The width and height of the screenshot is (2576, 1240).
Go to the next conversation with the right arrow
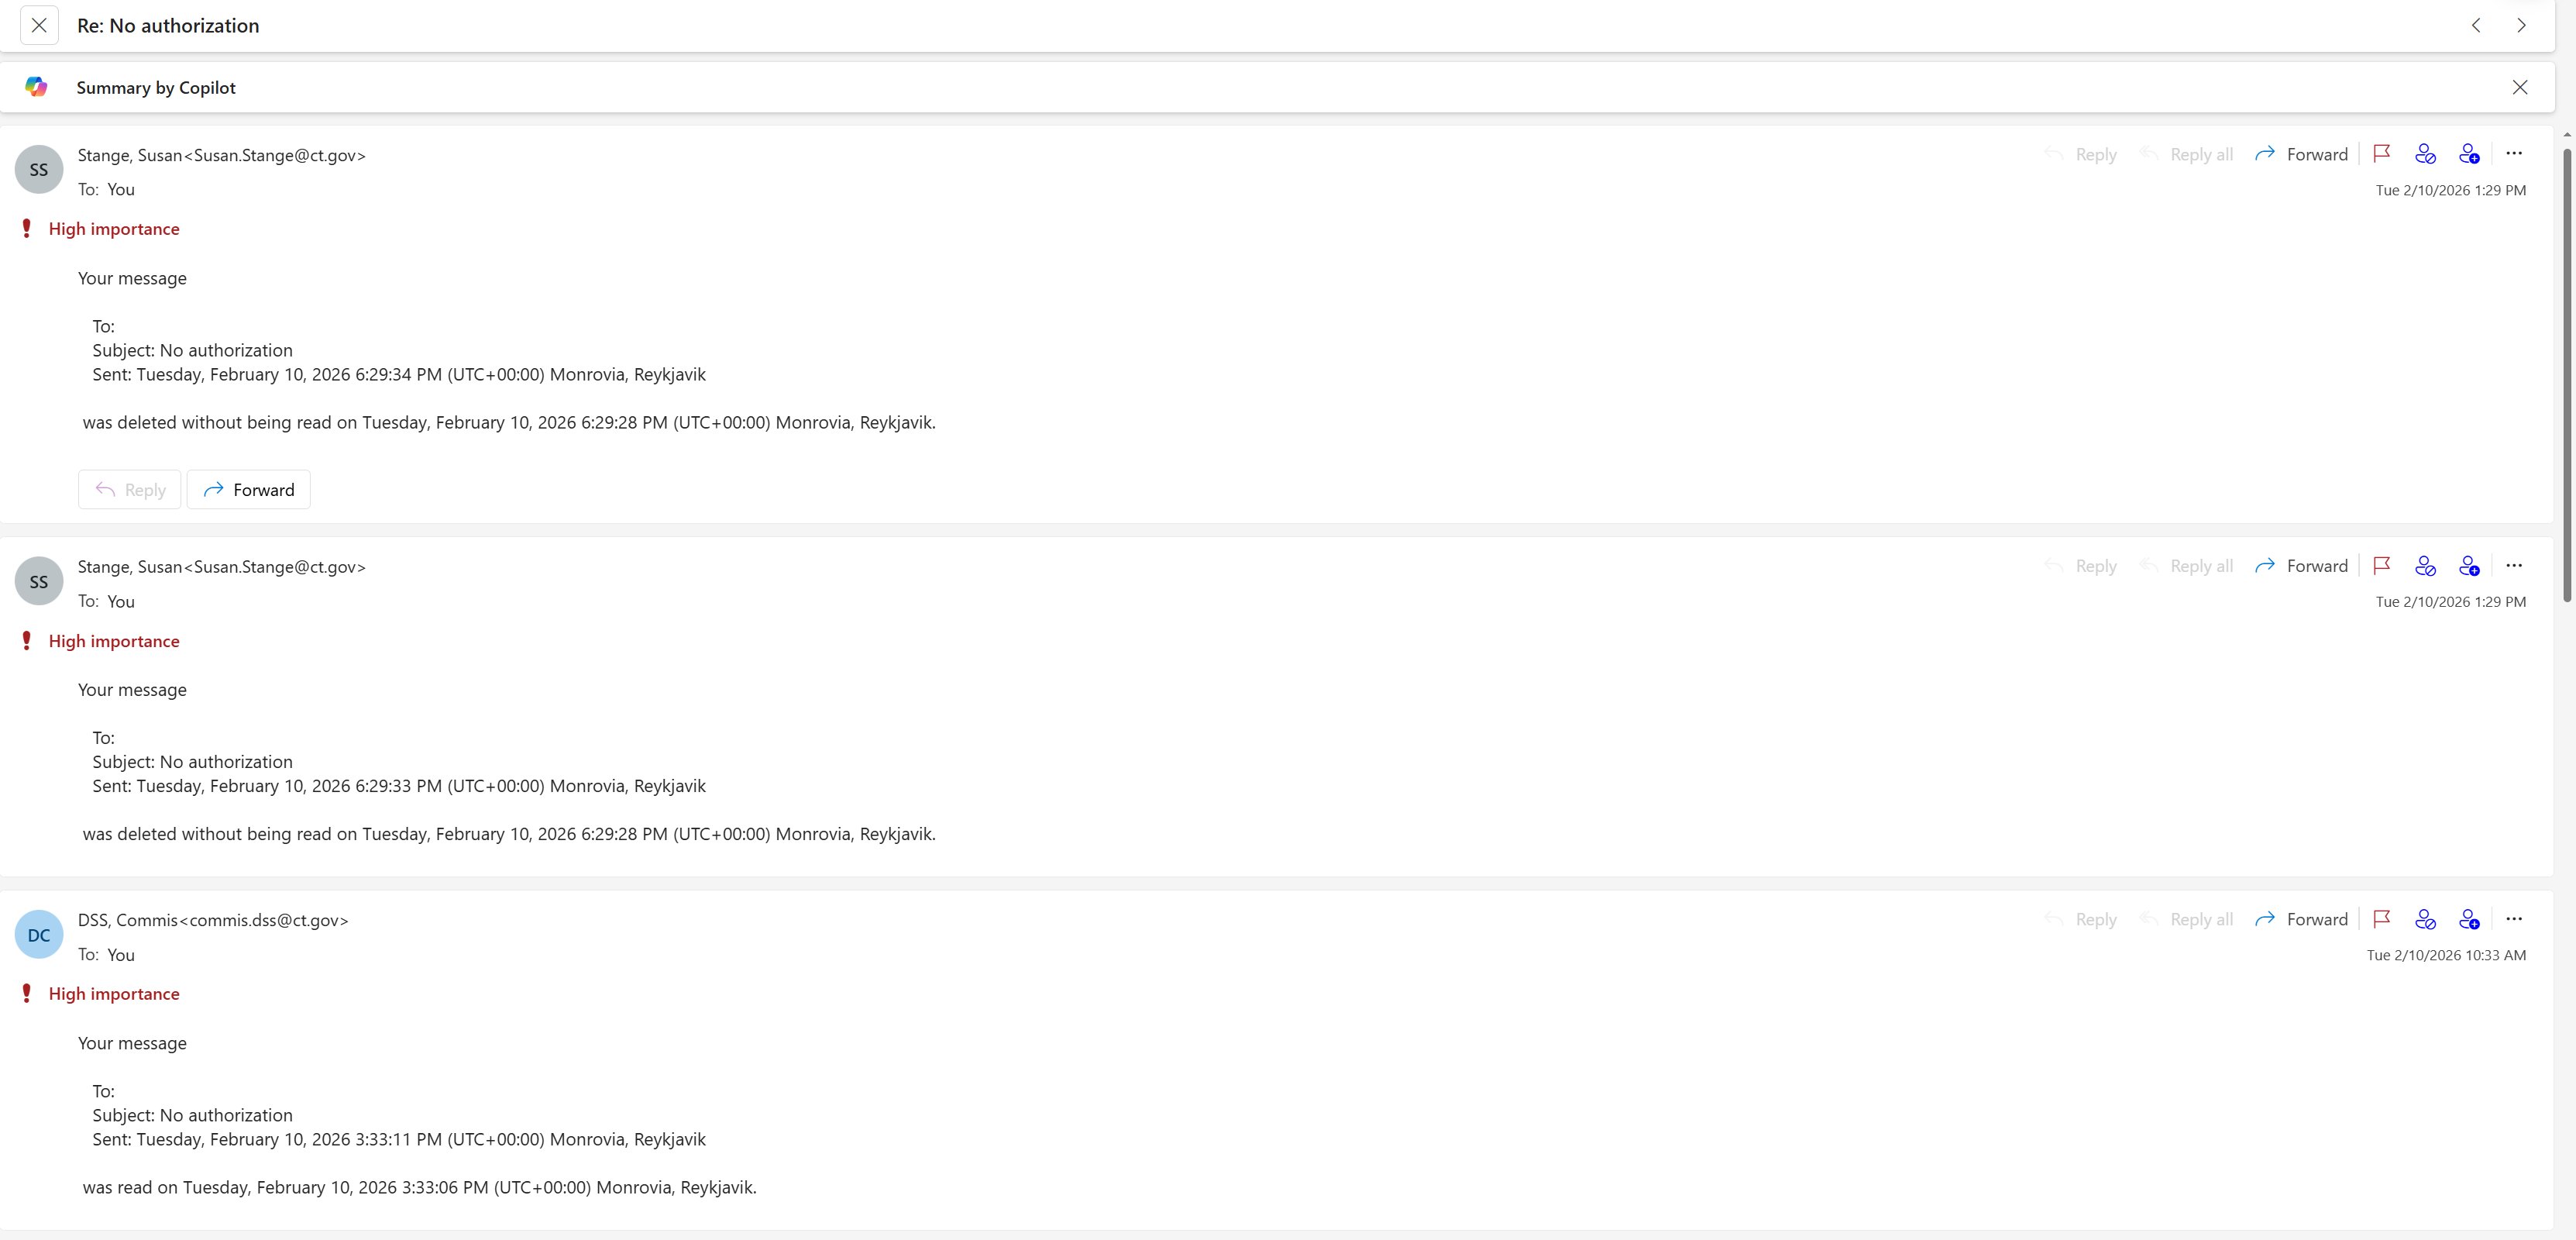[x=2521, y=26]
